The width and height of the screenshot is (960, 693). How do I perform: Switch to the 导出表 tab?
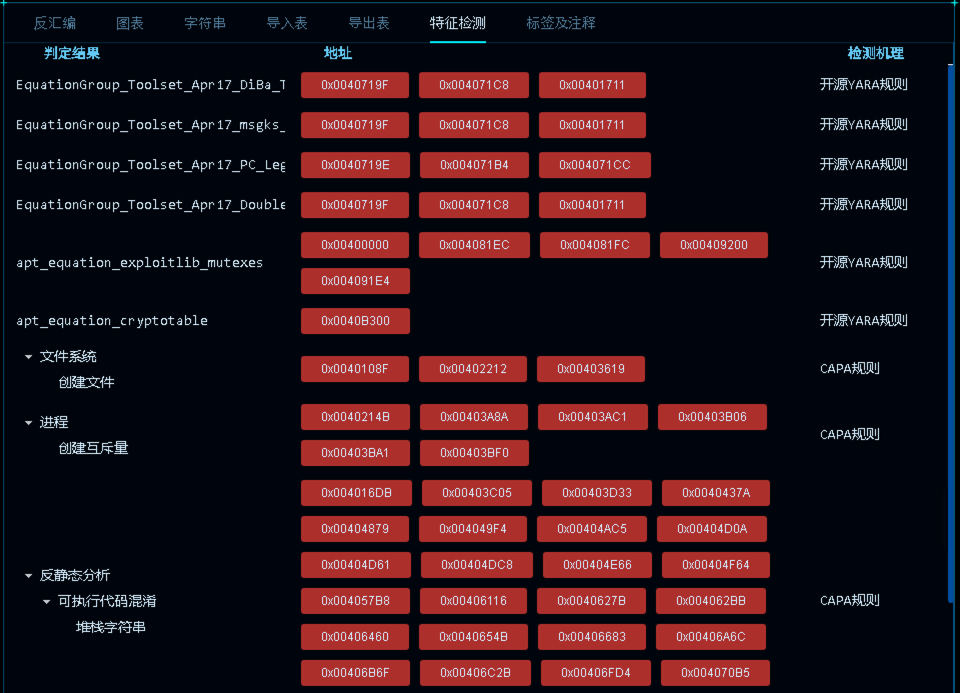(369, 23)
